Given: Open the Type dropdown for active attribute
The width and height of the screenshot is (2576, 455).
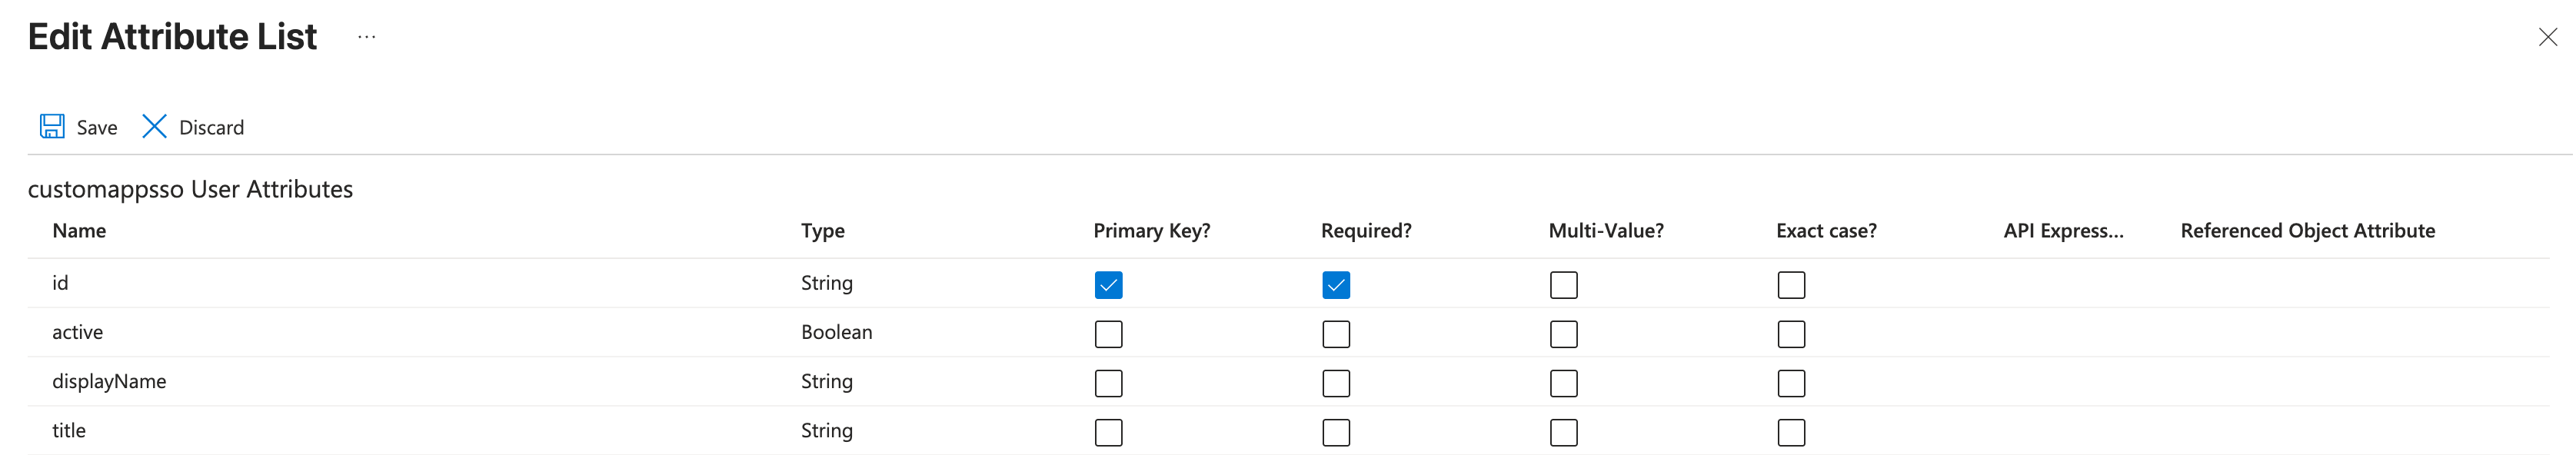Looking at the screenshot, I should click(x=837, y=333).
